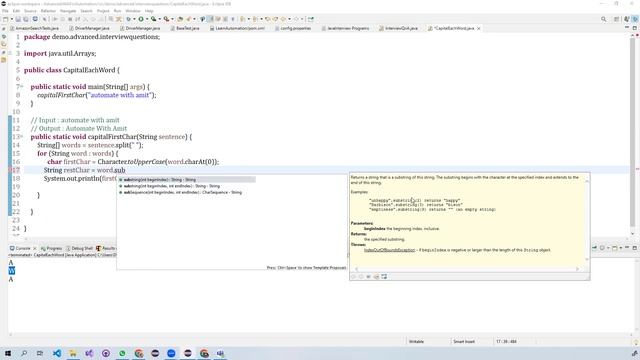Viewport: 640px width, 360px height.
Task: Maximize the editor area icon
Action: 635,28
